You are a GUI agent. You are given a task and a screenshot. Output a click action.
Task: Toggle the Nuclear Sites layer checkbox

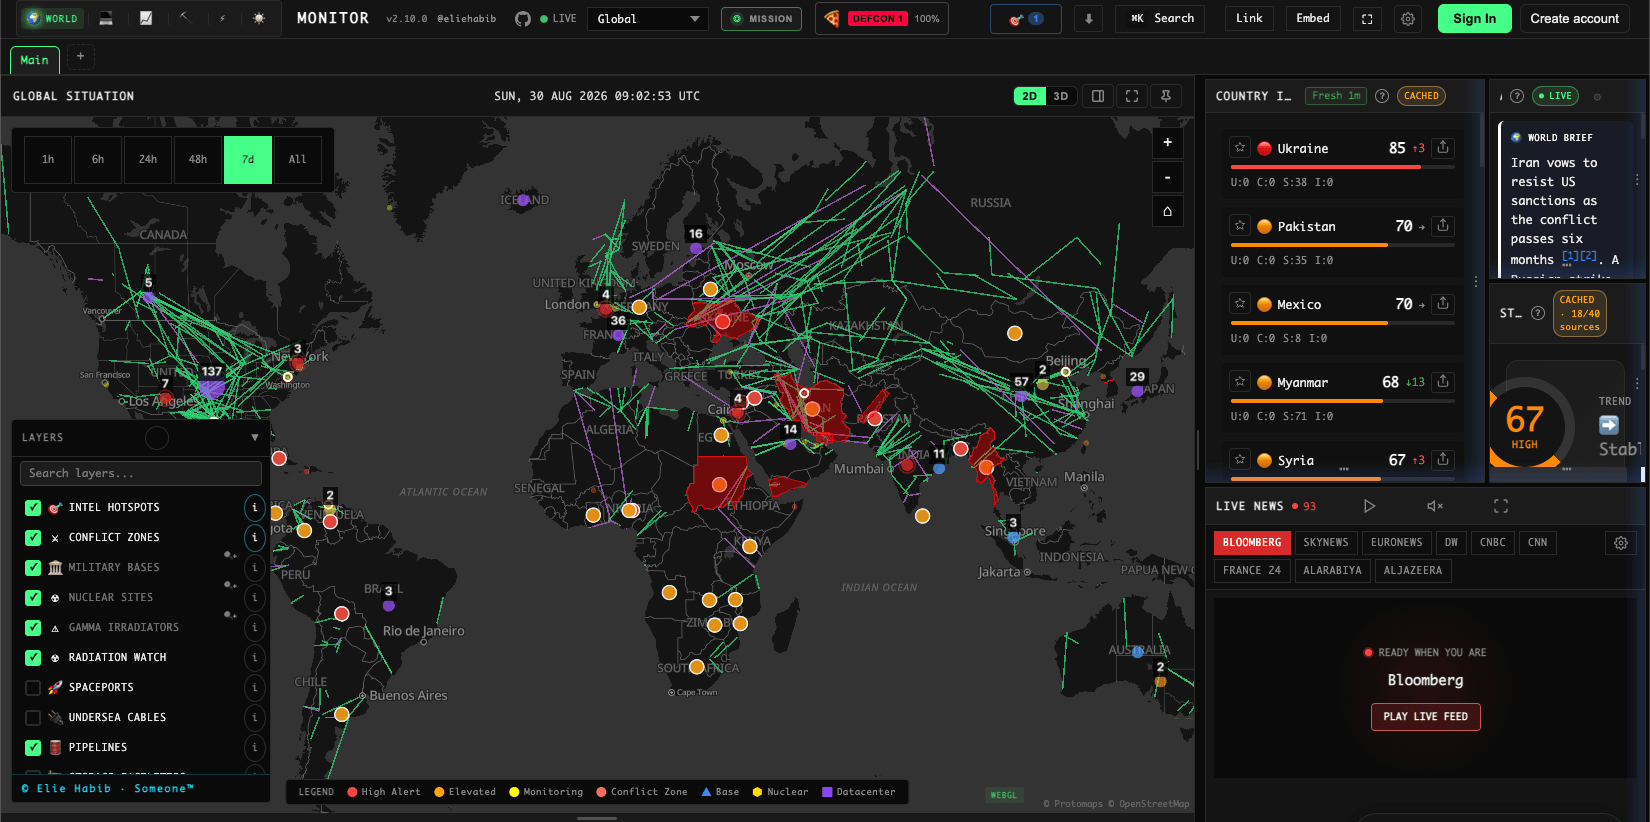pyautogui.click(x=33, y=598)
